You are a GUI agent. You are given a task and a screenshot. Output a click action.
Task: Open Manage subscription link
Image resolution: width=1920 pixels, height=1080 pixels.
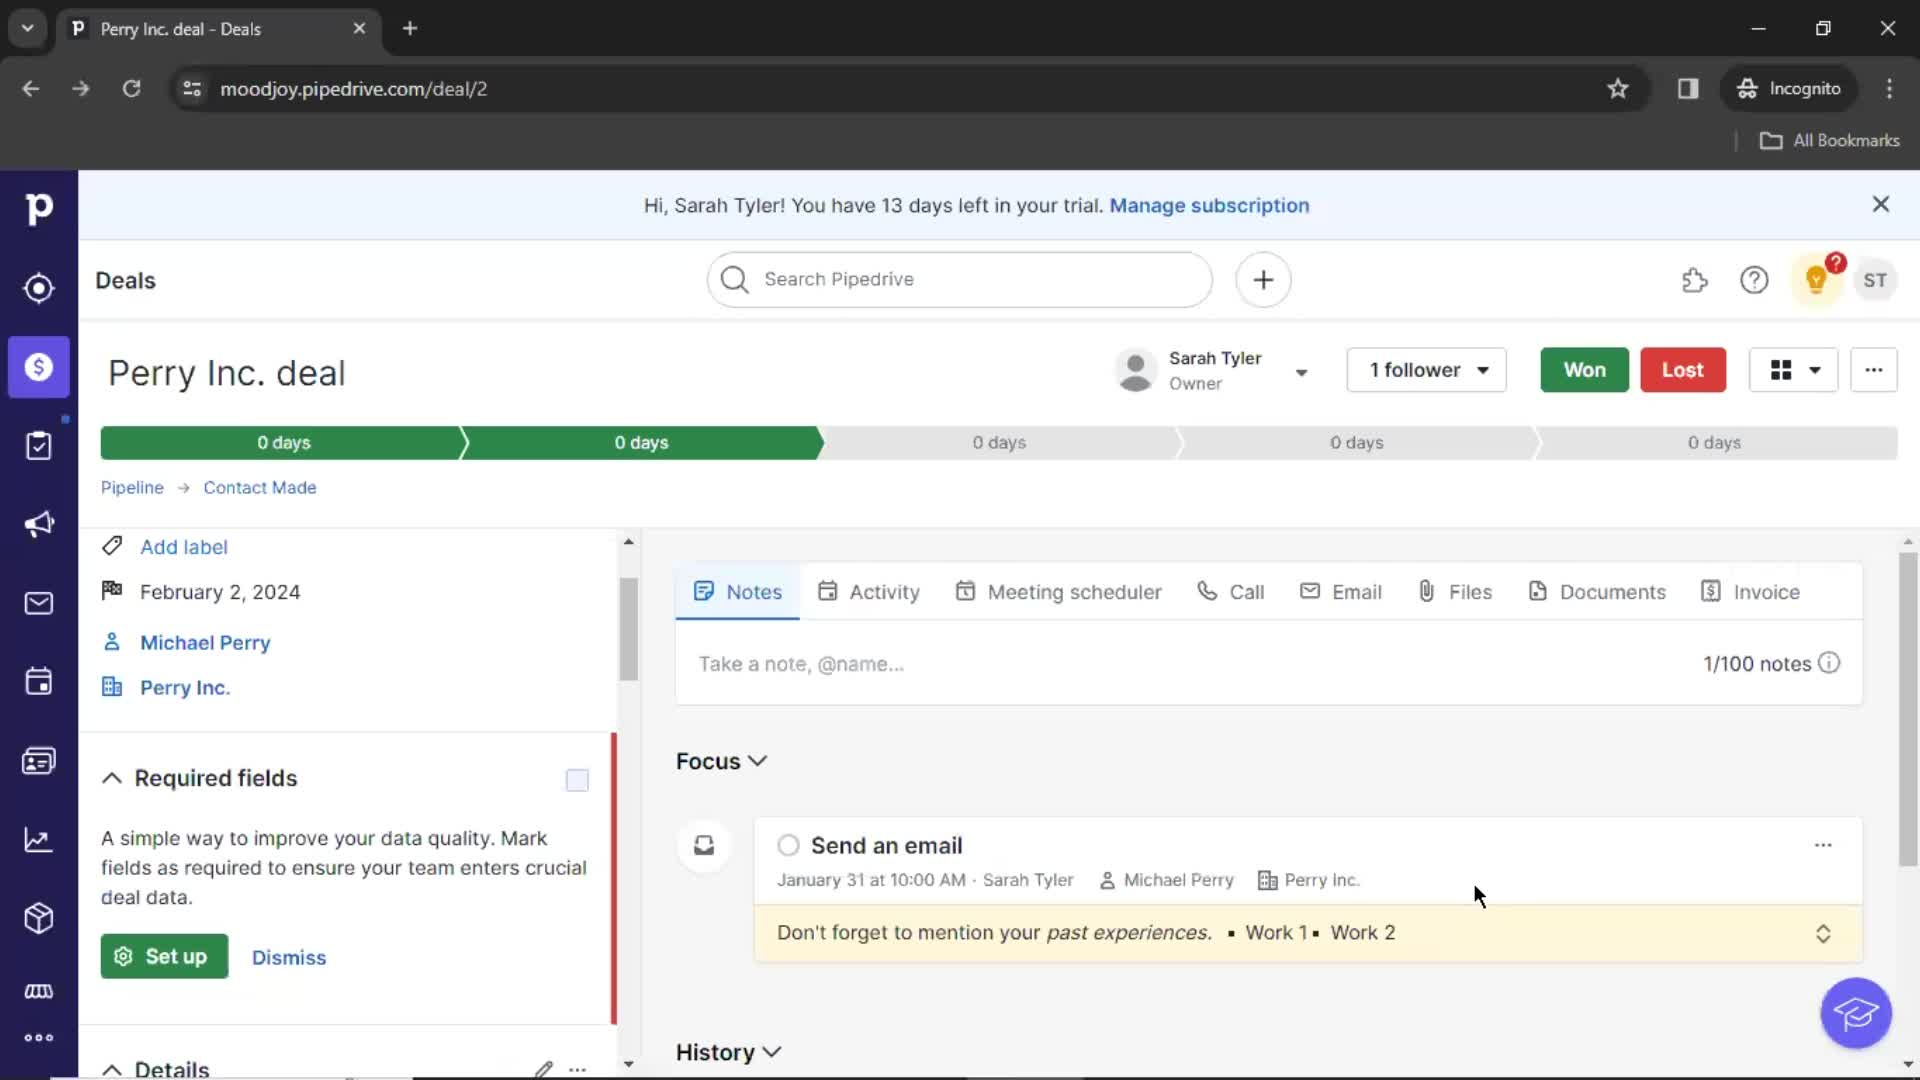coord(1209,205)
